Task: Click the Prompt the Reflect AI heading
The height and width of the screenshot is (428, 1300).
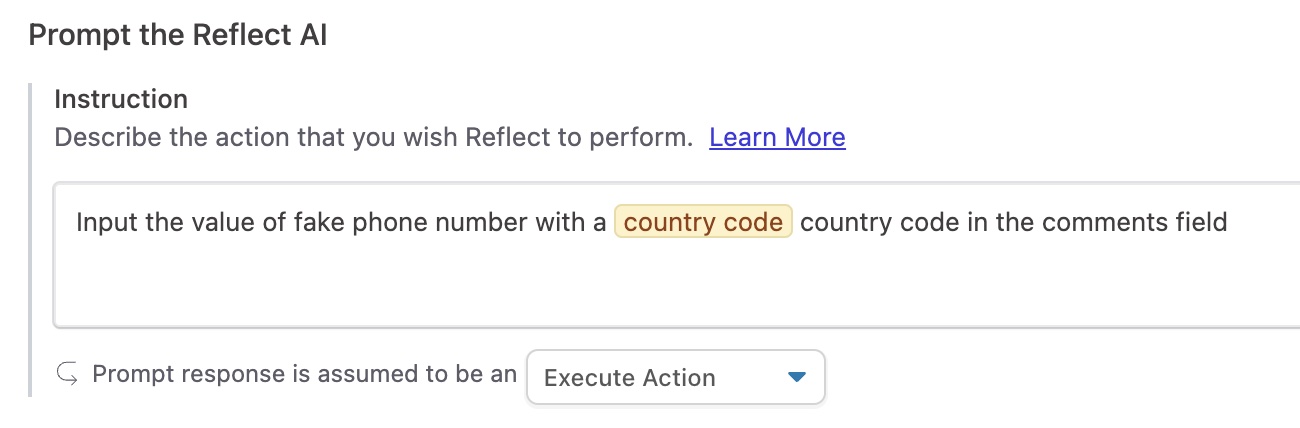Action: [x=178, y=36]
